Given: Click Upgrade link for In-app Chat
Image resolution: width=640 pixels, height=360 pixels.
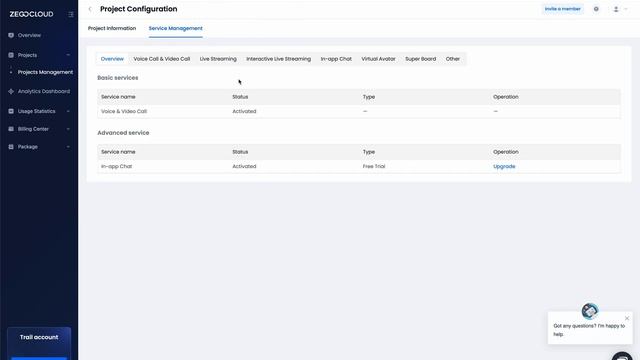Looking at the screenshot, I should pyautogui.click(x=504, y=167).
